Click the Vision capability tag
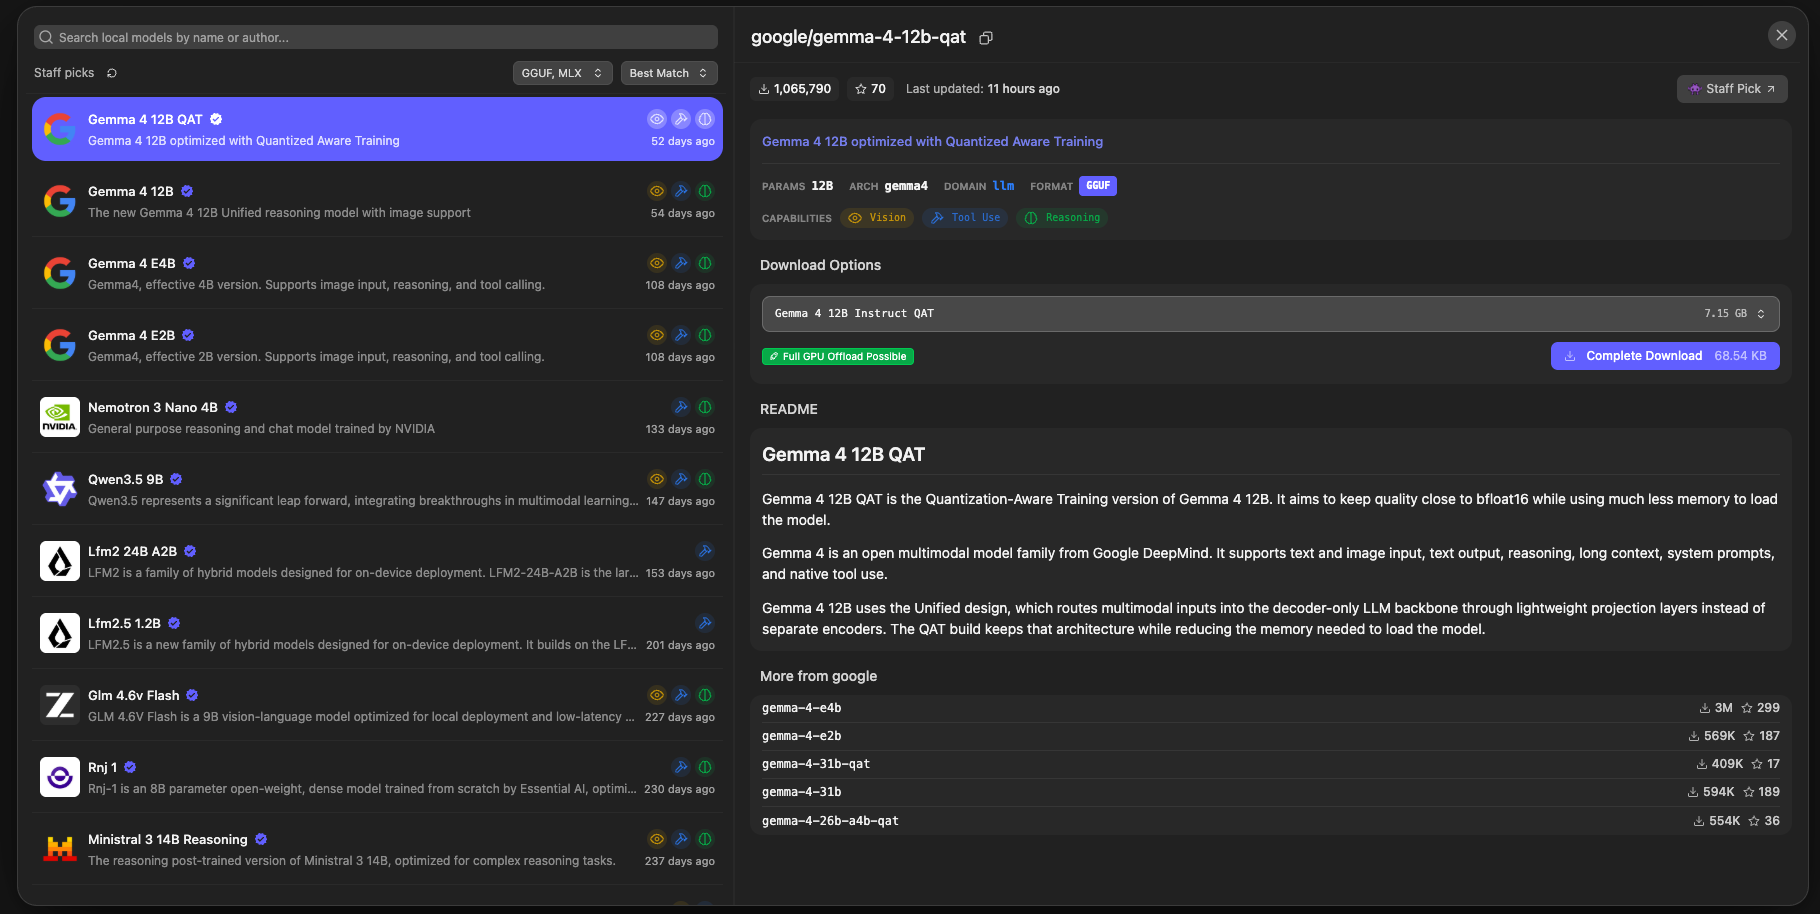Screen dimensions: 1820x914 (x=877, y=218)
